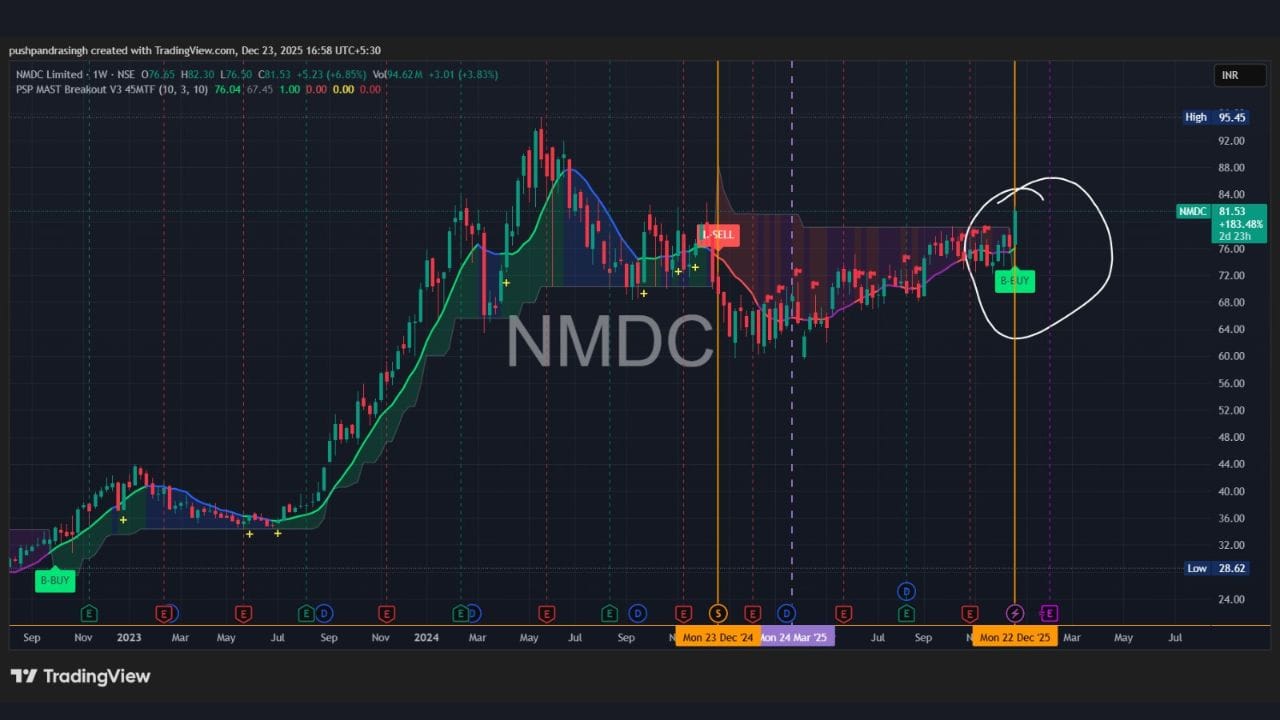This screenshot has height=720, width=1280.
Task: Click the yellow S split marker on the timeline
Action: coord(717,613)
